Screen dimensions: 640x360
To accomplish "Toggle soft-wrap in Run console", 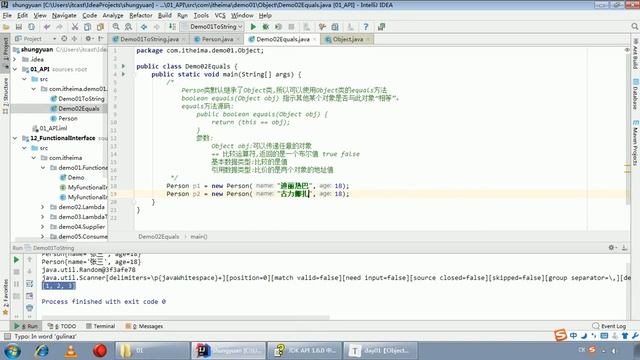I will tap(29, 284).
